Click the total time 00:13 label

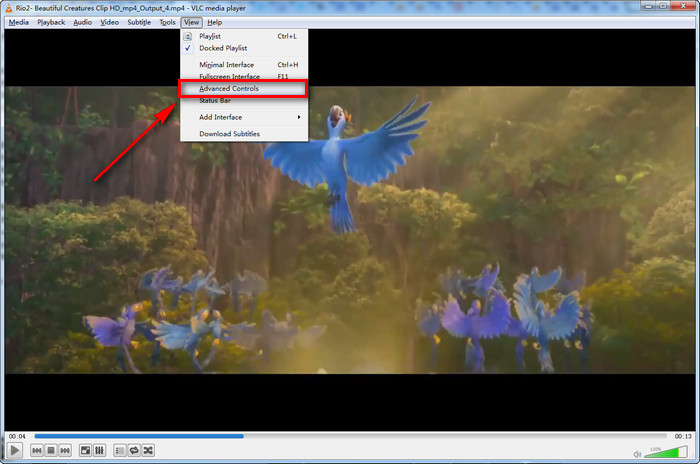tap(683, 436)
